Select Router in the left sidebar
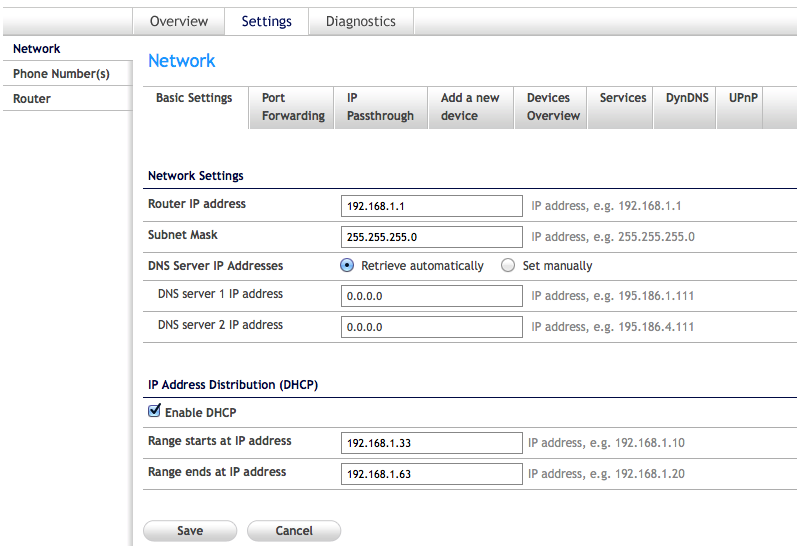This screenshot has width=797, height=546. pyautogui.click(x=32, y=99)
